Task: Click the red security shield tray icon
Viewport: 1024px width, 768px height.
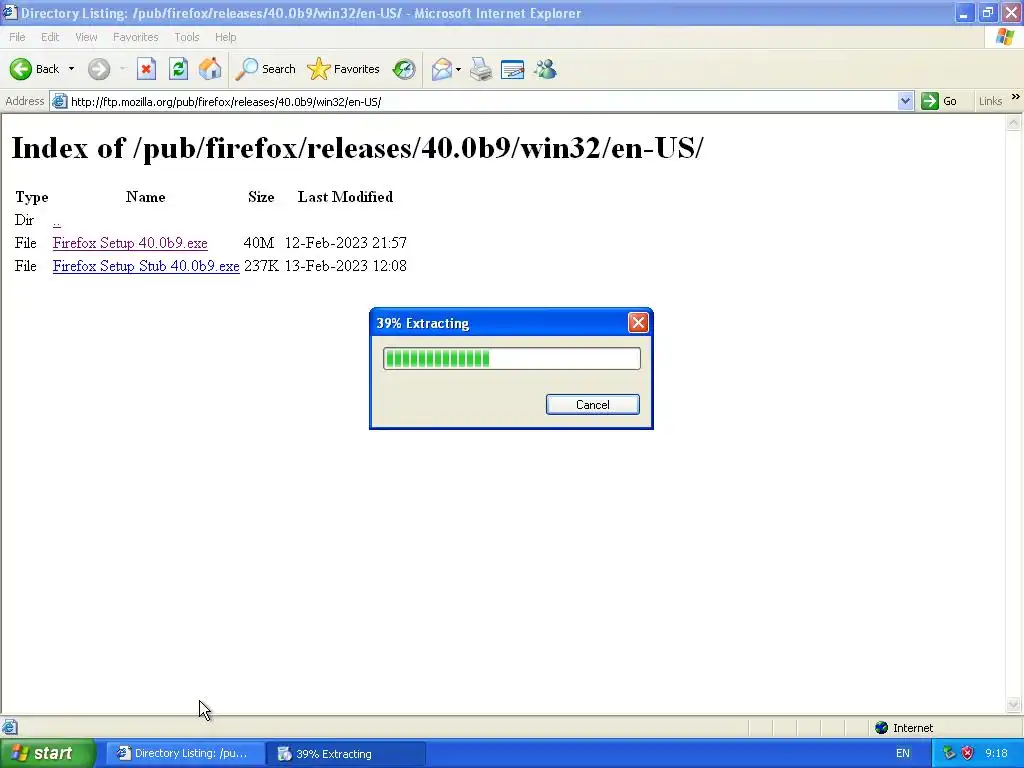Action: [967, 754]
